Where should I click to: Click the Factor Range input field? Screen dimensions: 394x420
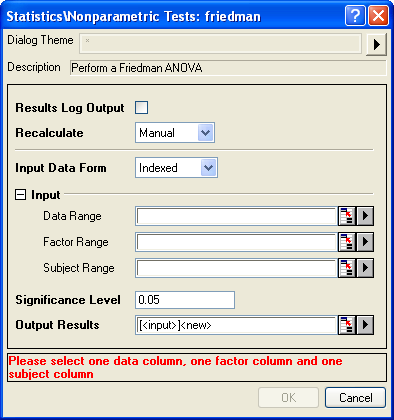coord(236,242)
